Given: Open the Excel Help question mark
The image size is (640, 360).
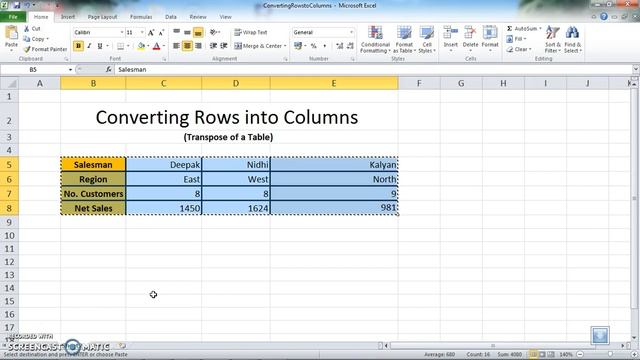Looking at the screenshot, I should (604, 17).
